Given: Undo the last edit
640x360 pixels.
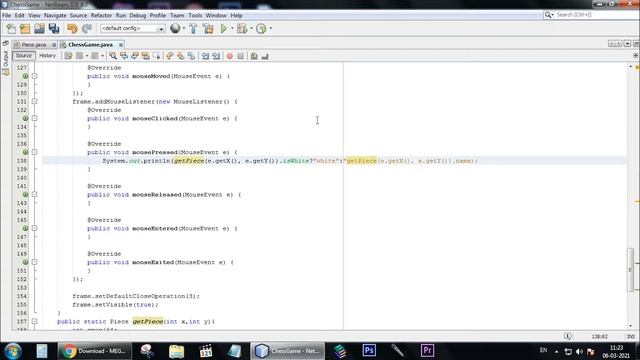Looking at the screenshot, I should [x=72, y=29].
